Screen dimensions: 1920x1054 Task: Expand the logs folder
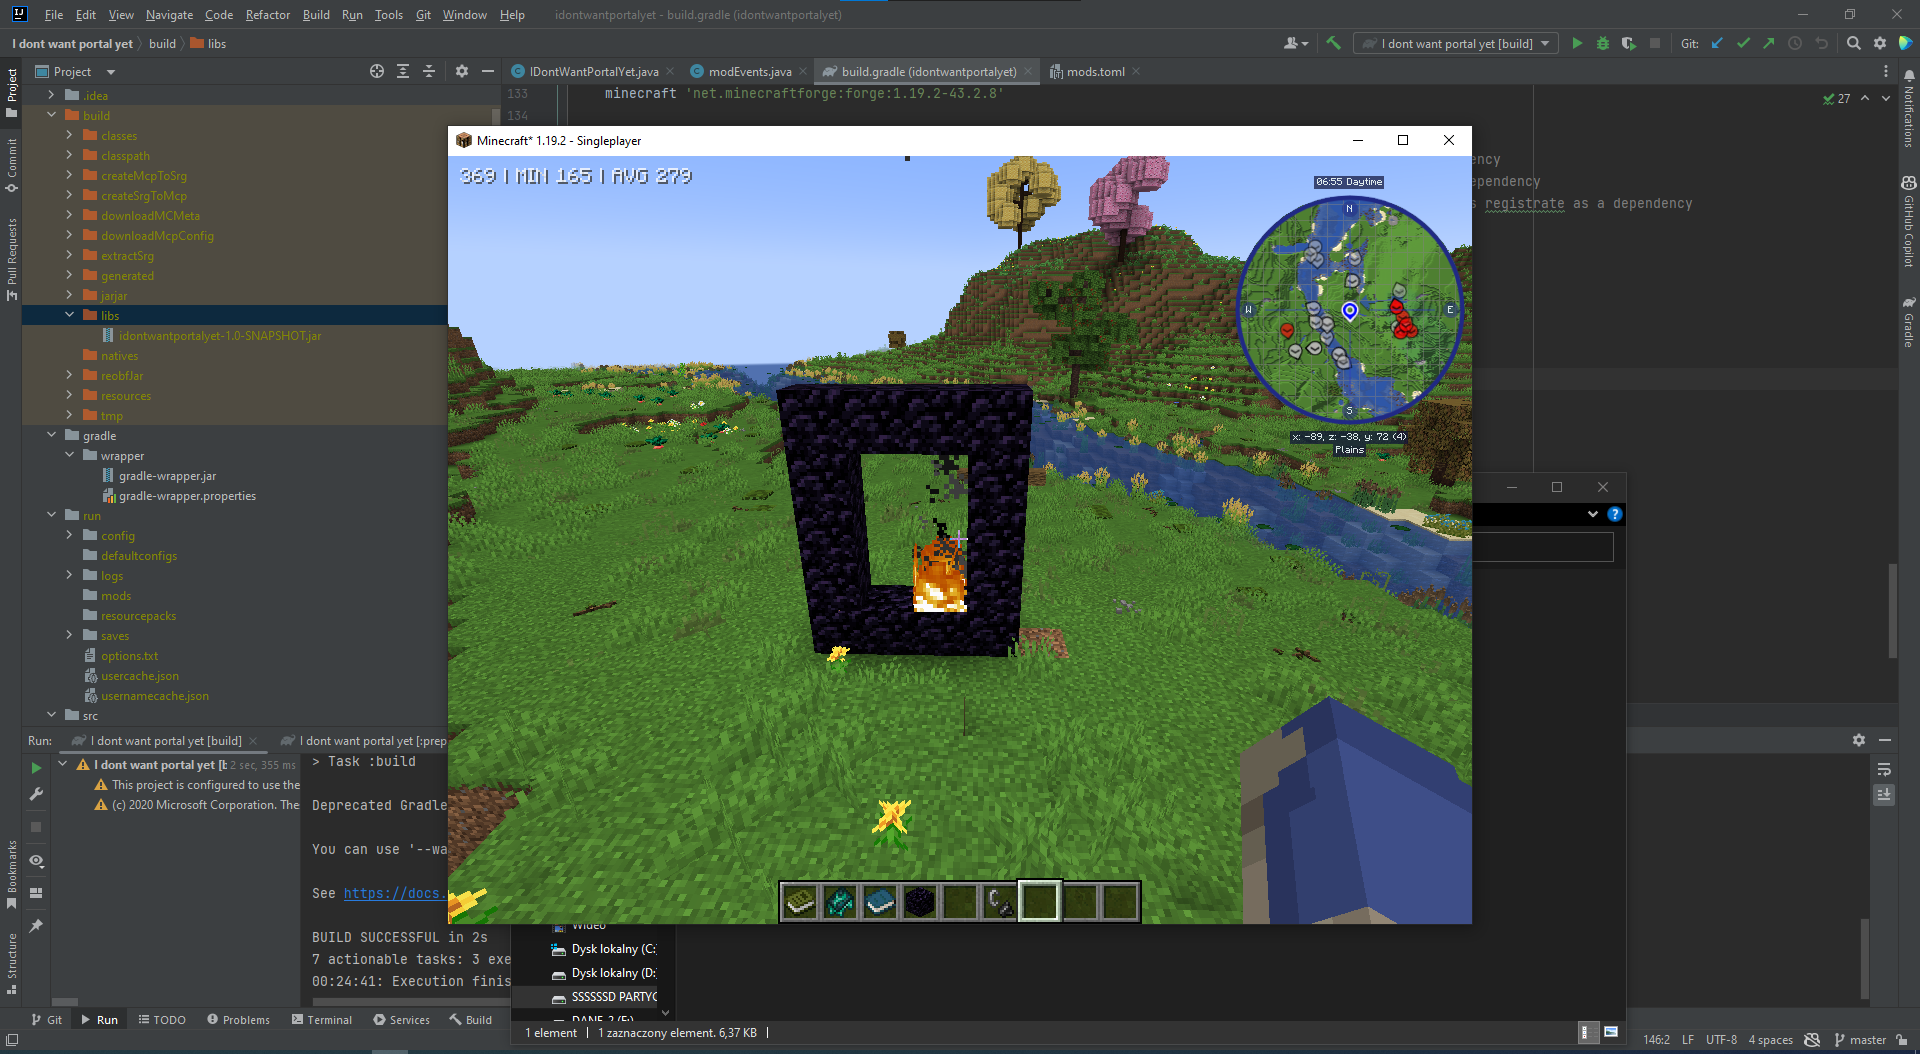click(69, 575)
